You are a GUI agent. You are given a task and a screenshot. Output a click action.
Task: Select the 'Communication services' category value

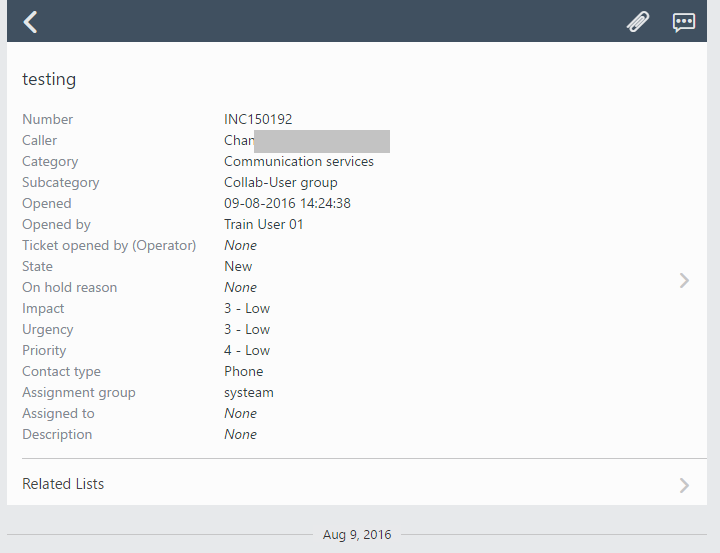(298, 161)
